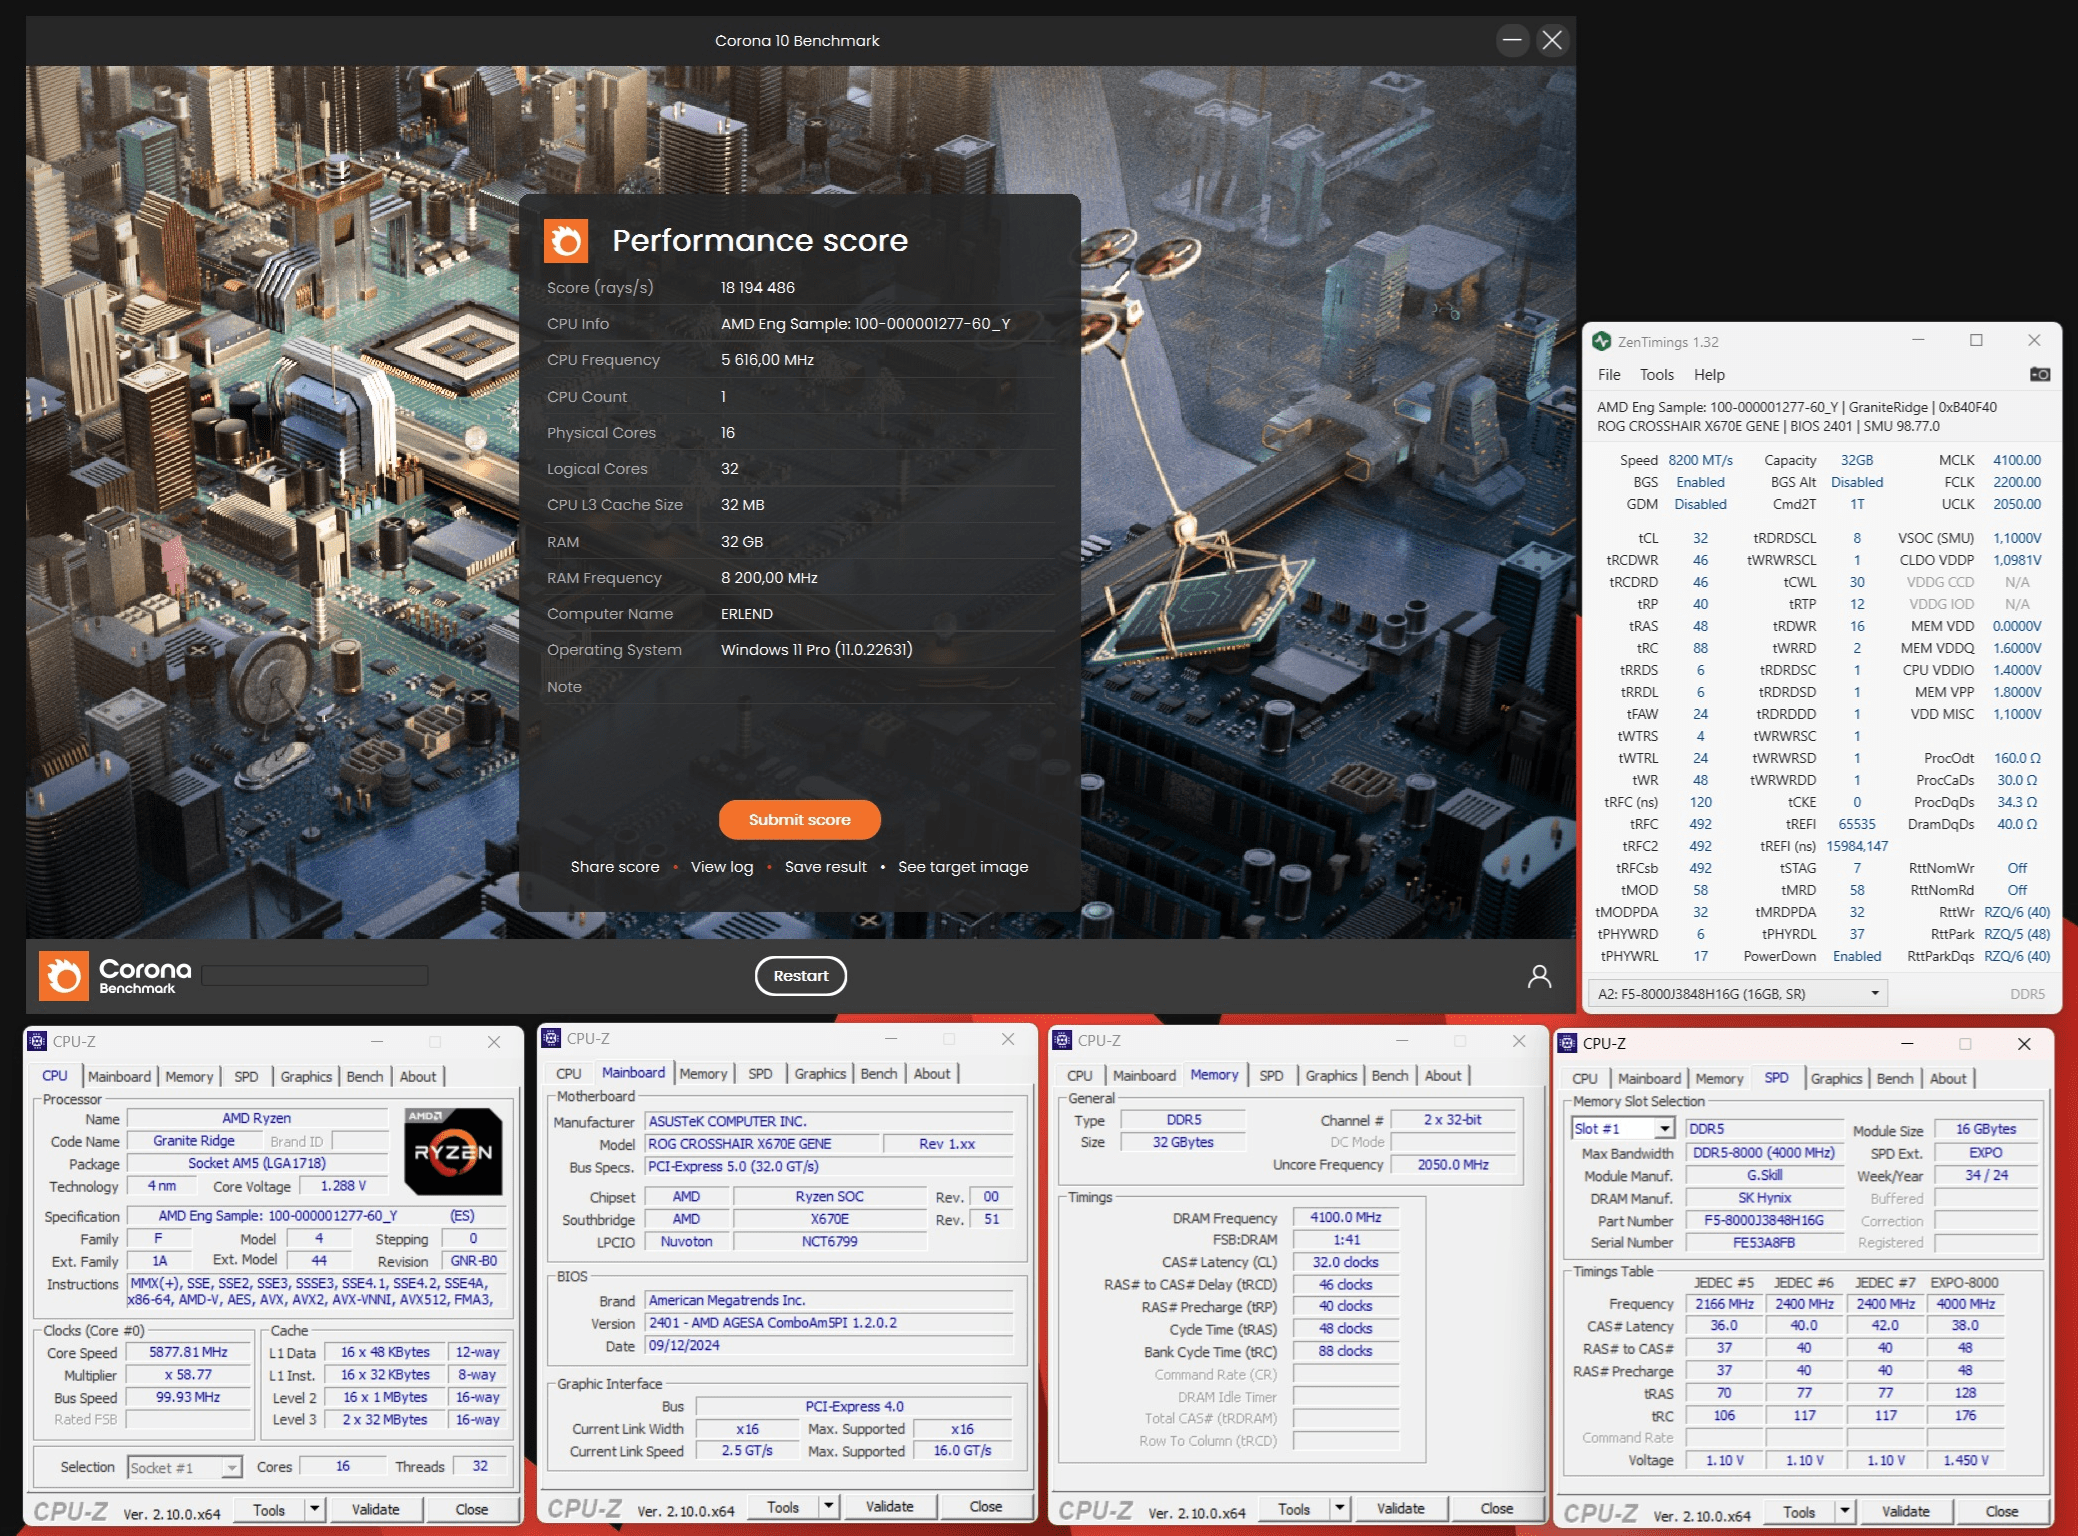Click See target image link
This screenshot has width=2078, height=1536.
click(x=963, y=866)
